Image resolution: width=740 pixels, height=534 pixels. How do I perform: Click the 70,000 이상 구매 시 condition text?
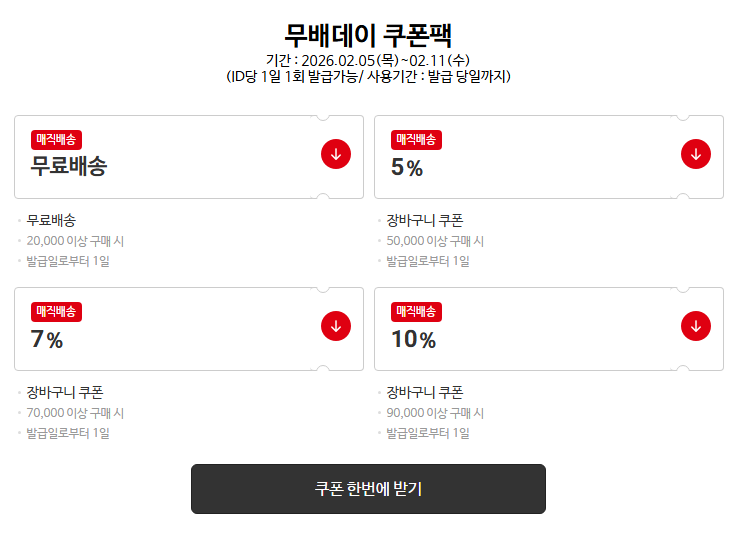point(75,413)
